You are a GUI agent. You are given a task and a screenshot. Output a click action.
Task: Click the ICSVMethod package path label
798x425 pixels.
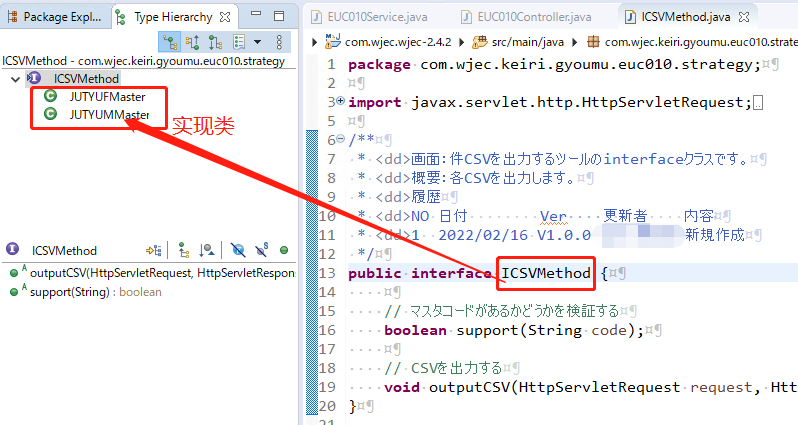pos(144,61)
